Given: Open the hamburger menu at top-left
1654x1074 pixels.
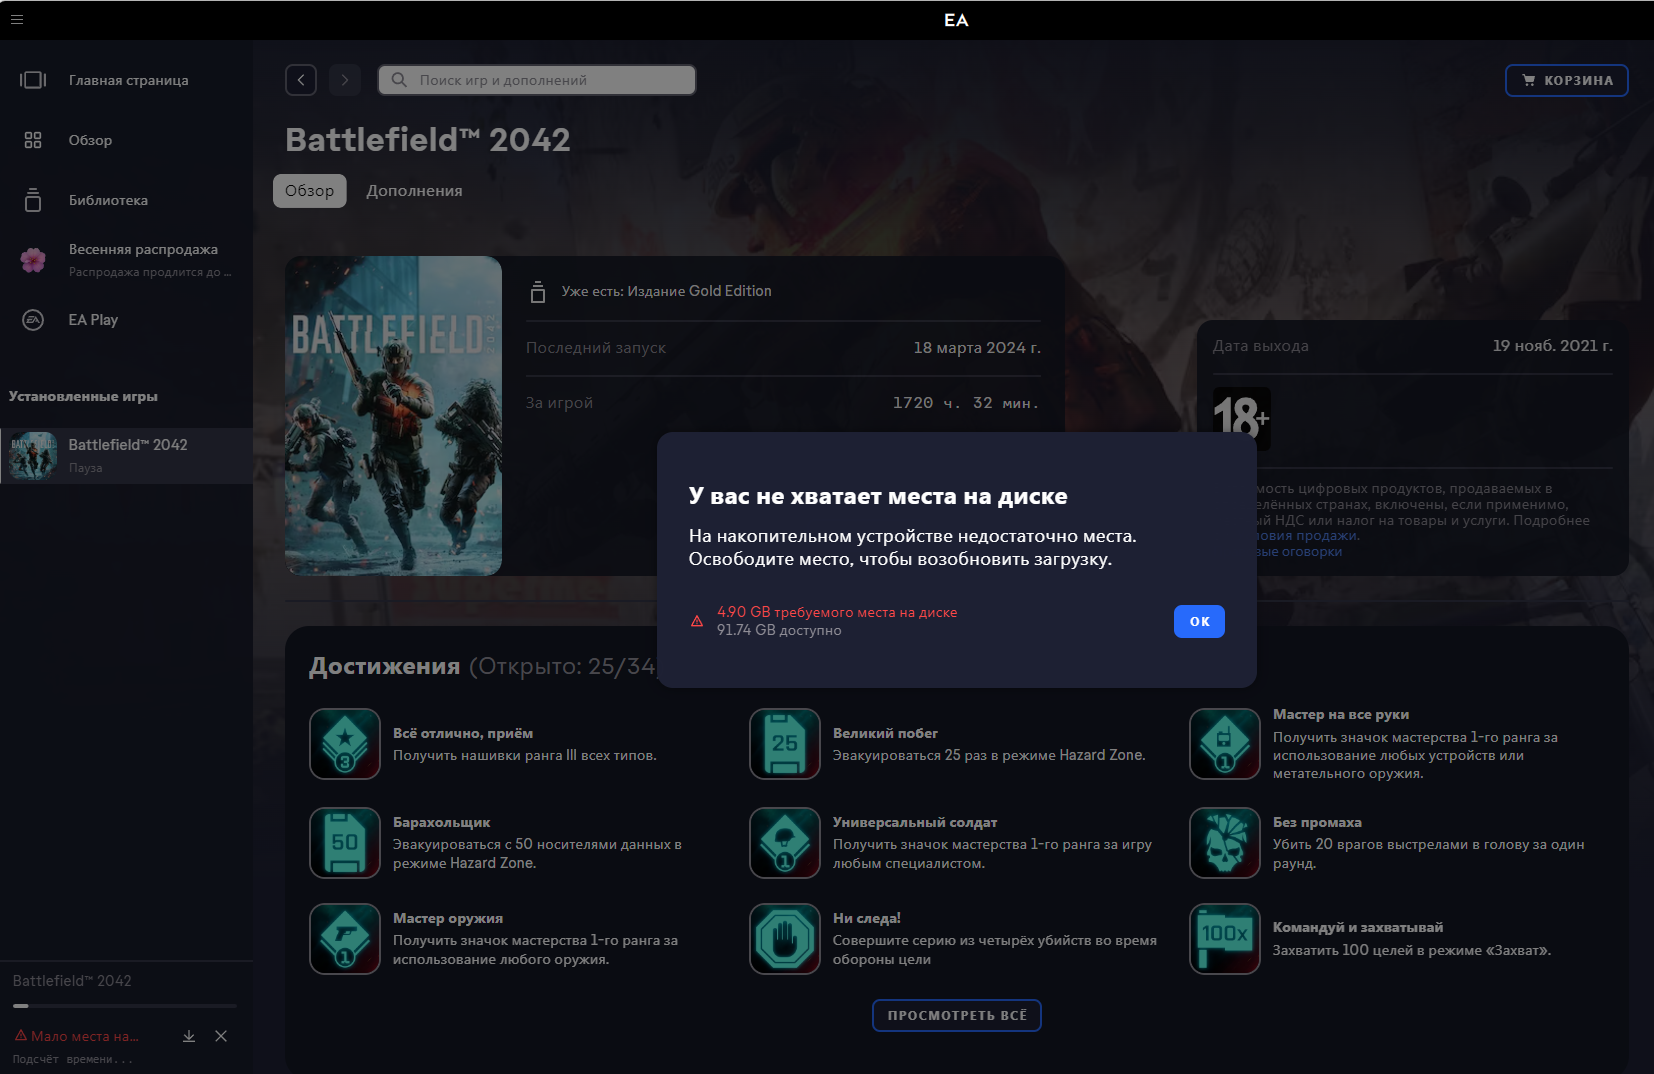Looking at the screenshot, I should [17, 19].
